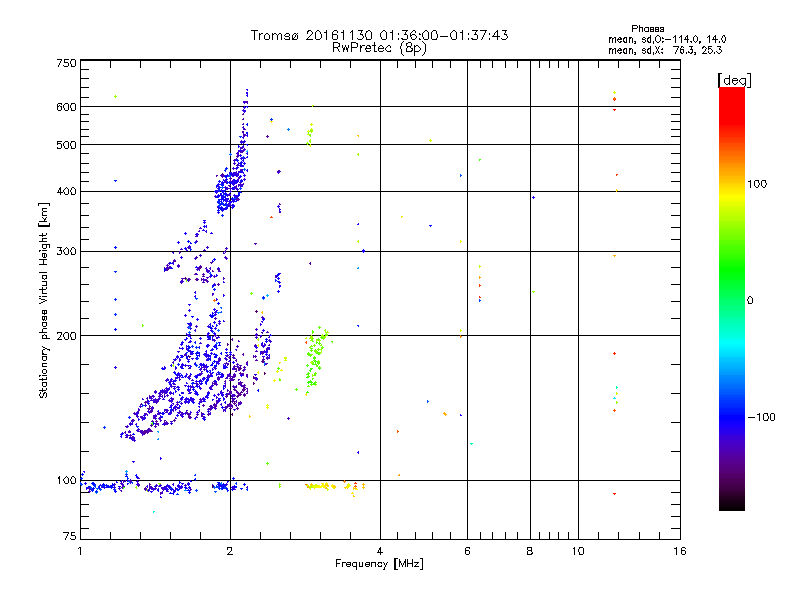Click the 'mean, sd,X: 76.3, 25.3' statistic
This screenshot has width=800, height=600.
665,50
